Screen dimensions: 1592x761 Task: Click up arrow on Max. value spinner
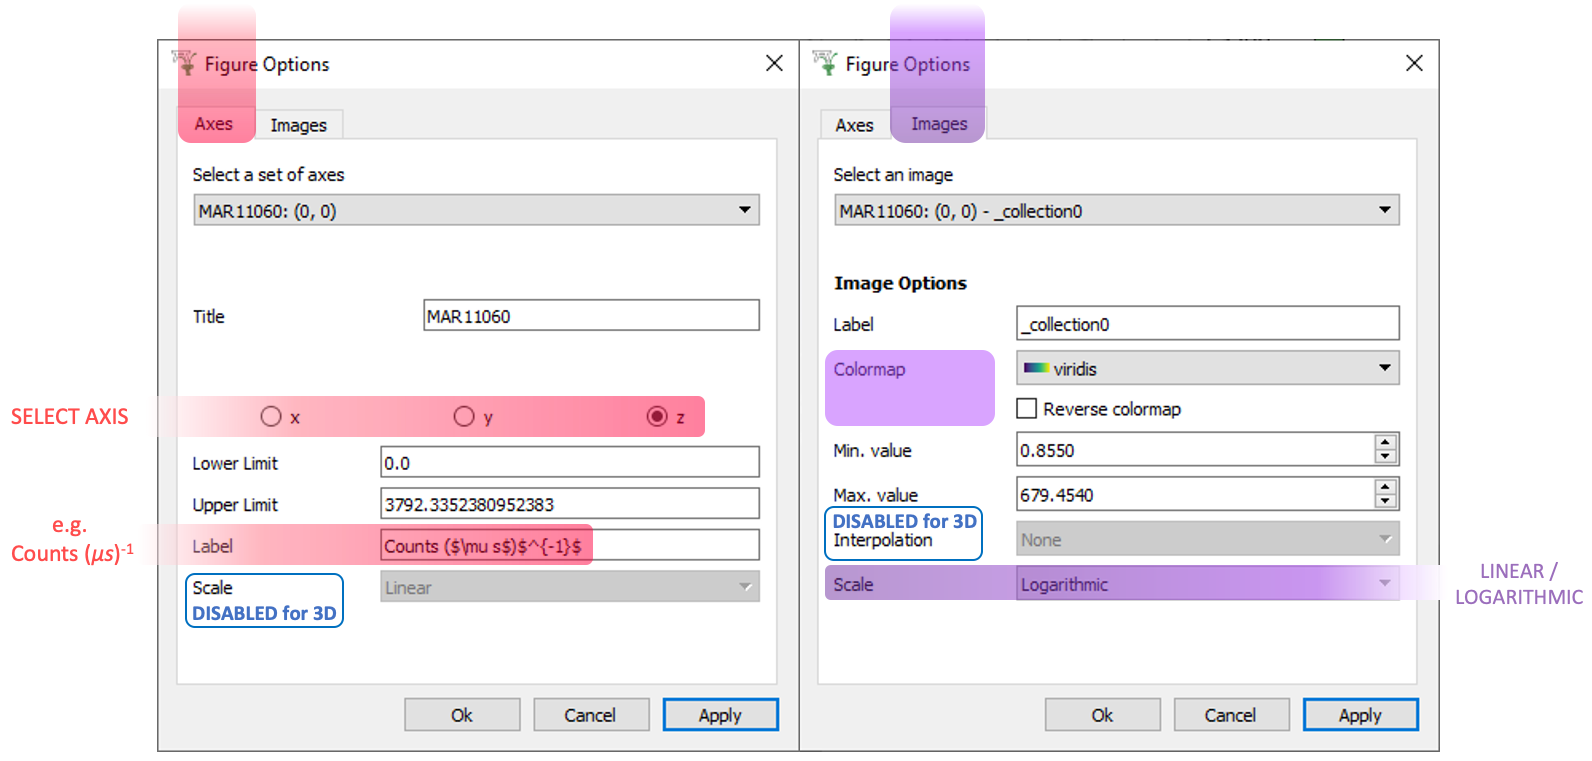1385,487
